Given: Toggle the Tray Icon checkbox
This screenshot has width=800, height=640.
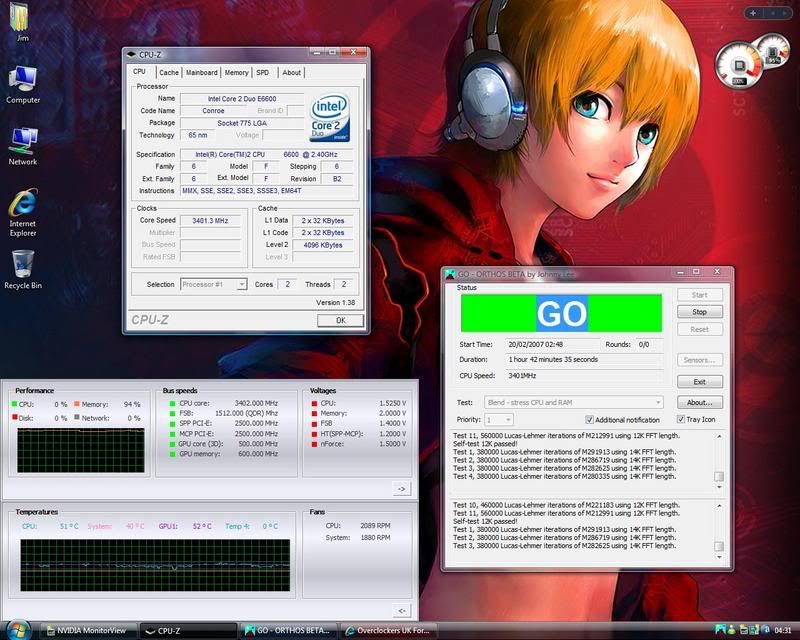Looking at the screenshot, I should pyautogui.click(x=680, y=419).
